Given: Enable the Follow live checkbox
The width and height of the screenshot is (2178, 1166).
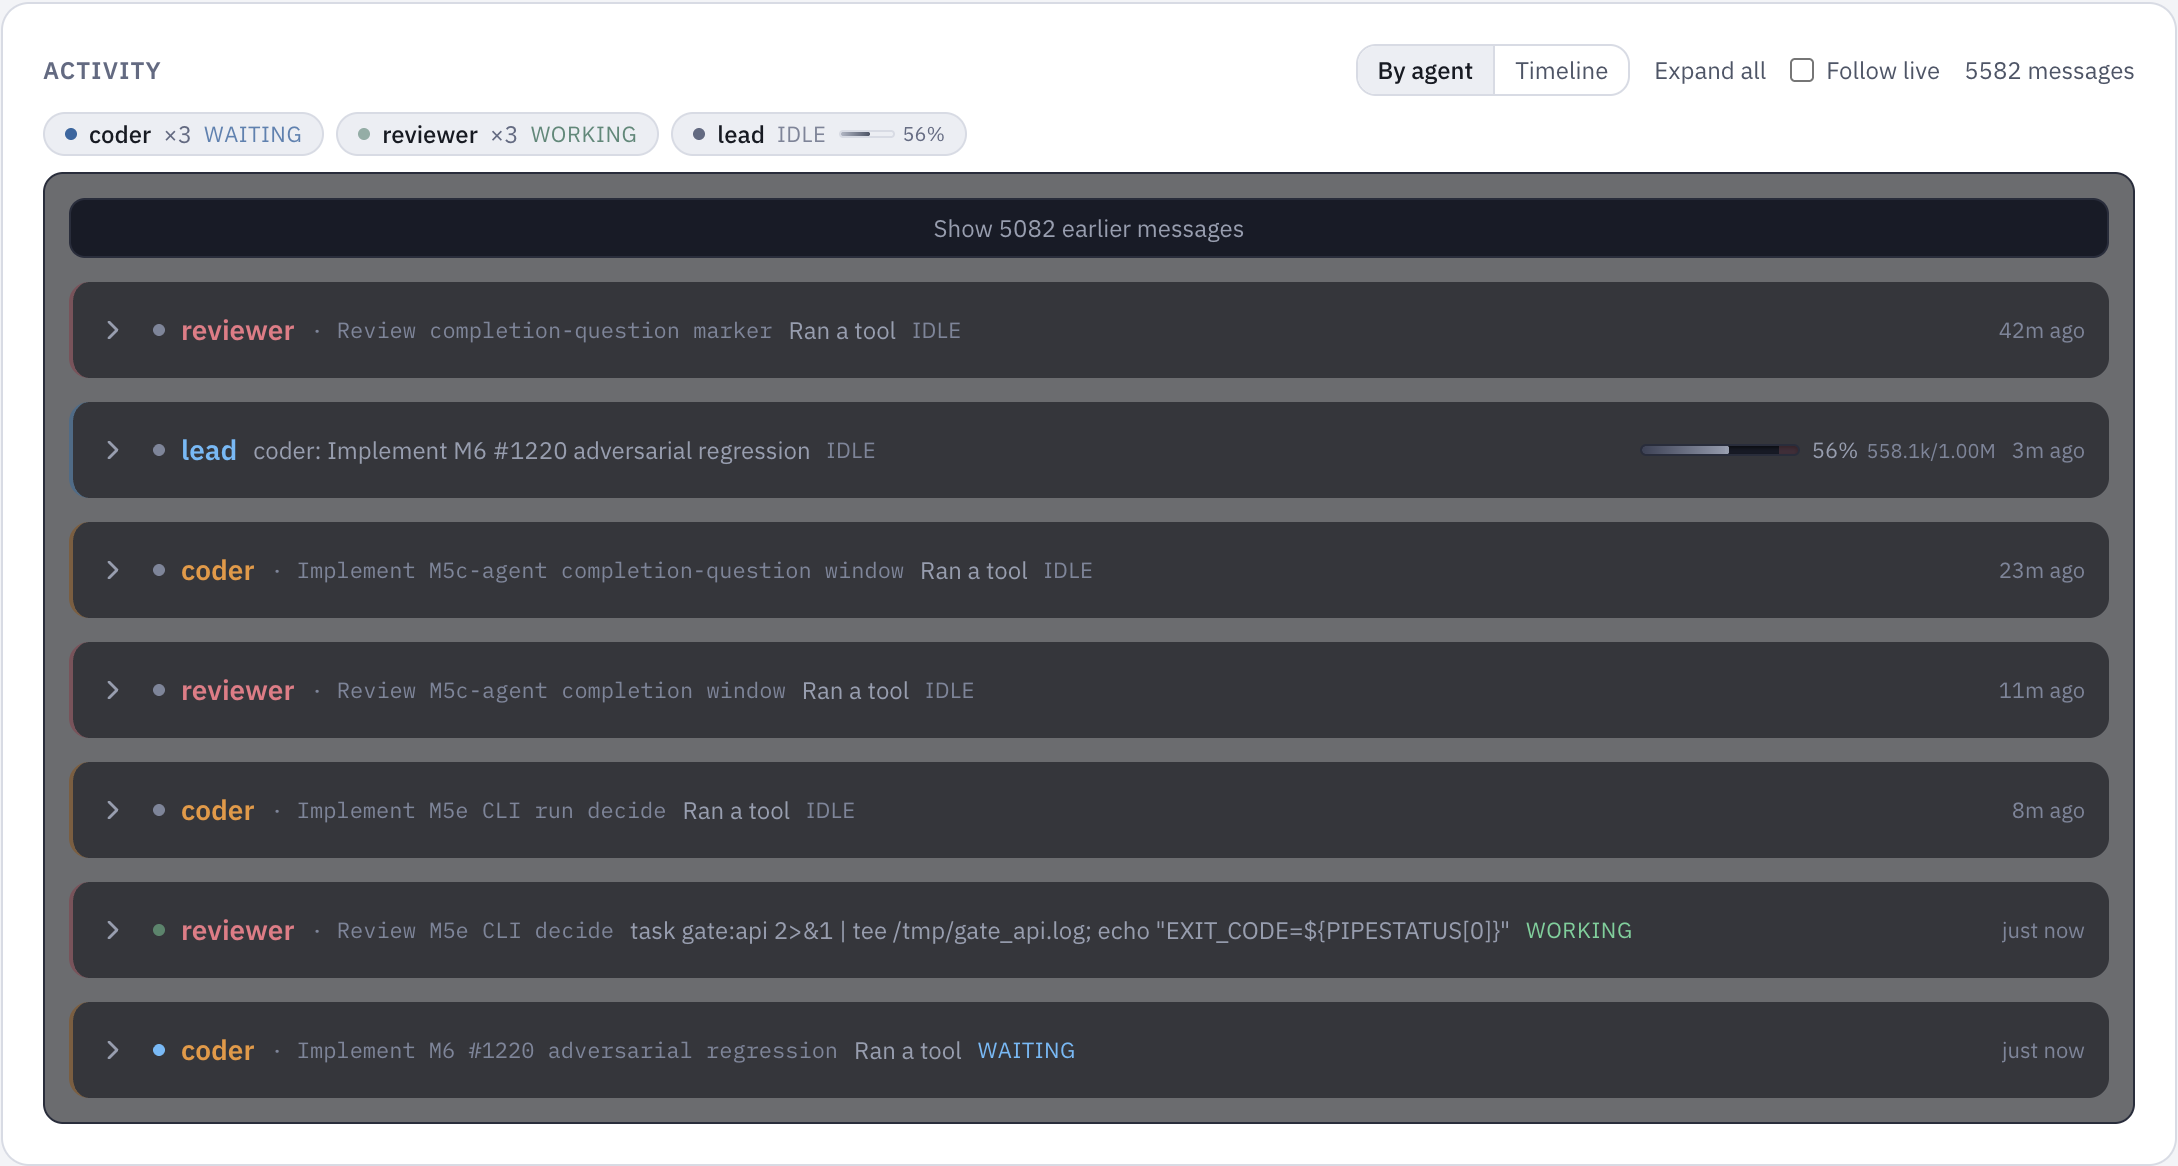Looking at the screenshot, I should coord(1802,70).
